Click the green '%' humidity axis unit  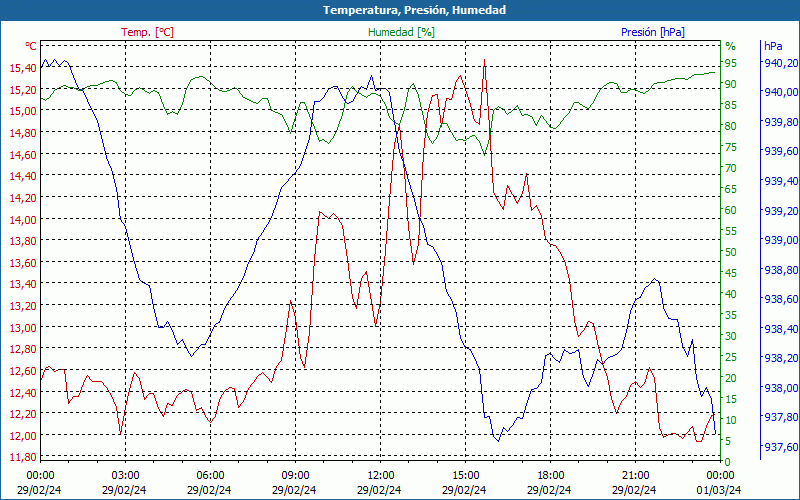click(x=731, y=46)
